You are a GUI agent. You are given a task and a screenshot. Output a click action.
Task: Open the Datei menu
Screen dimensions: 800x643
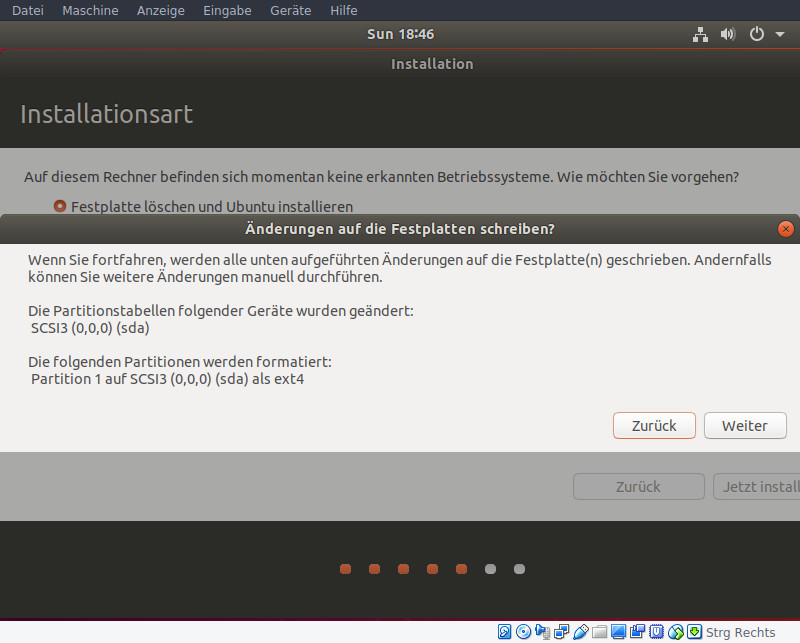[x=28, y=10]
